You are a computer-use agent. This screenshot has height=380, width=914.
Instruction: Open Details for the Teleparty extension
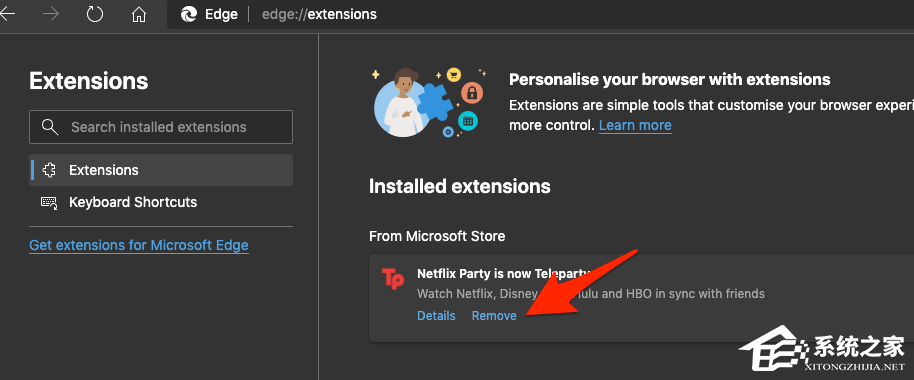point(436,315)
